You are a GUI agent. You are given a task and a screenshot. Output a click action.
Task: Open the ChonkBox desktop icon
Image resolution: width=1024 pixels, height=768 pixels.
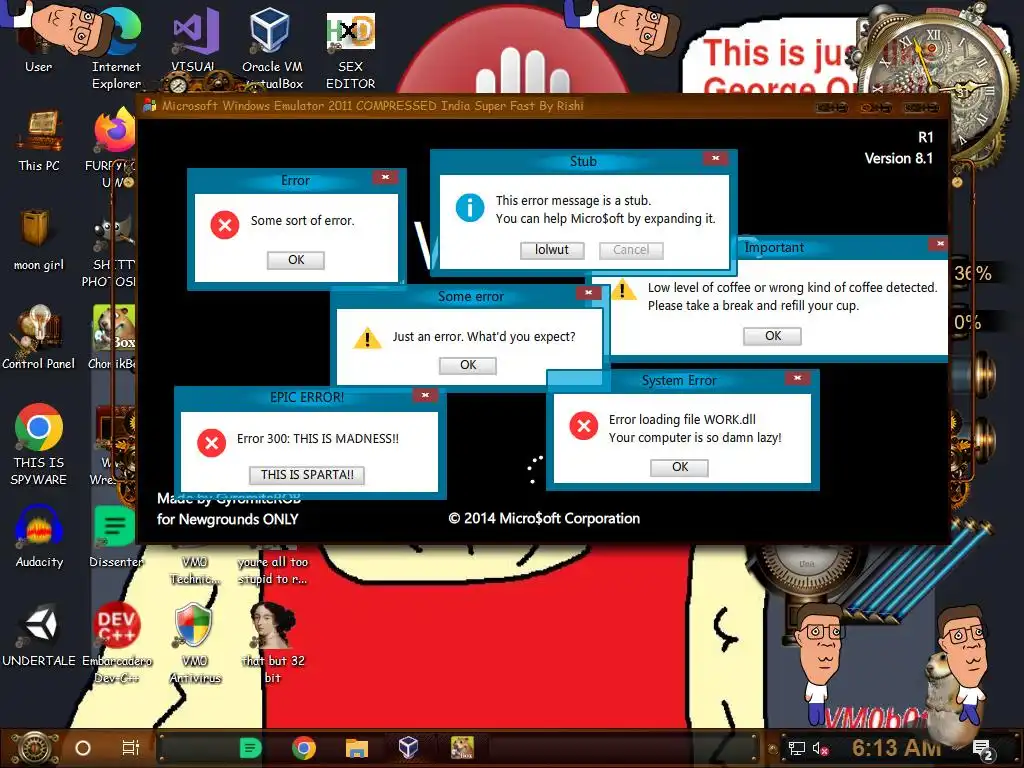113,338
